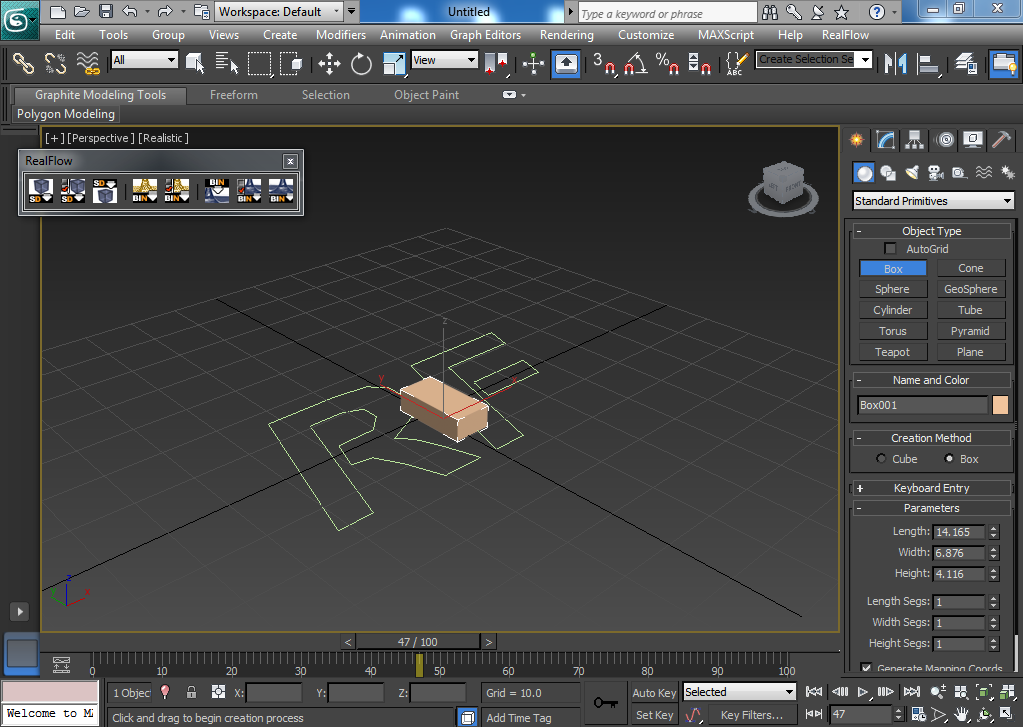This screenshot has width=1023, height=727.
Task: Click the Length value field 14.165
Action: [x=958, y=532]
